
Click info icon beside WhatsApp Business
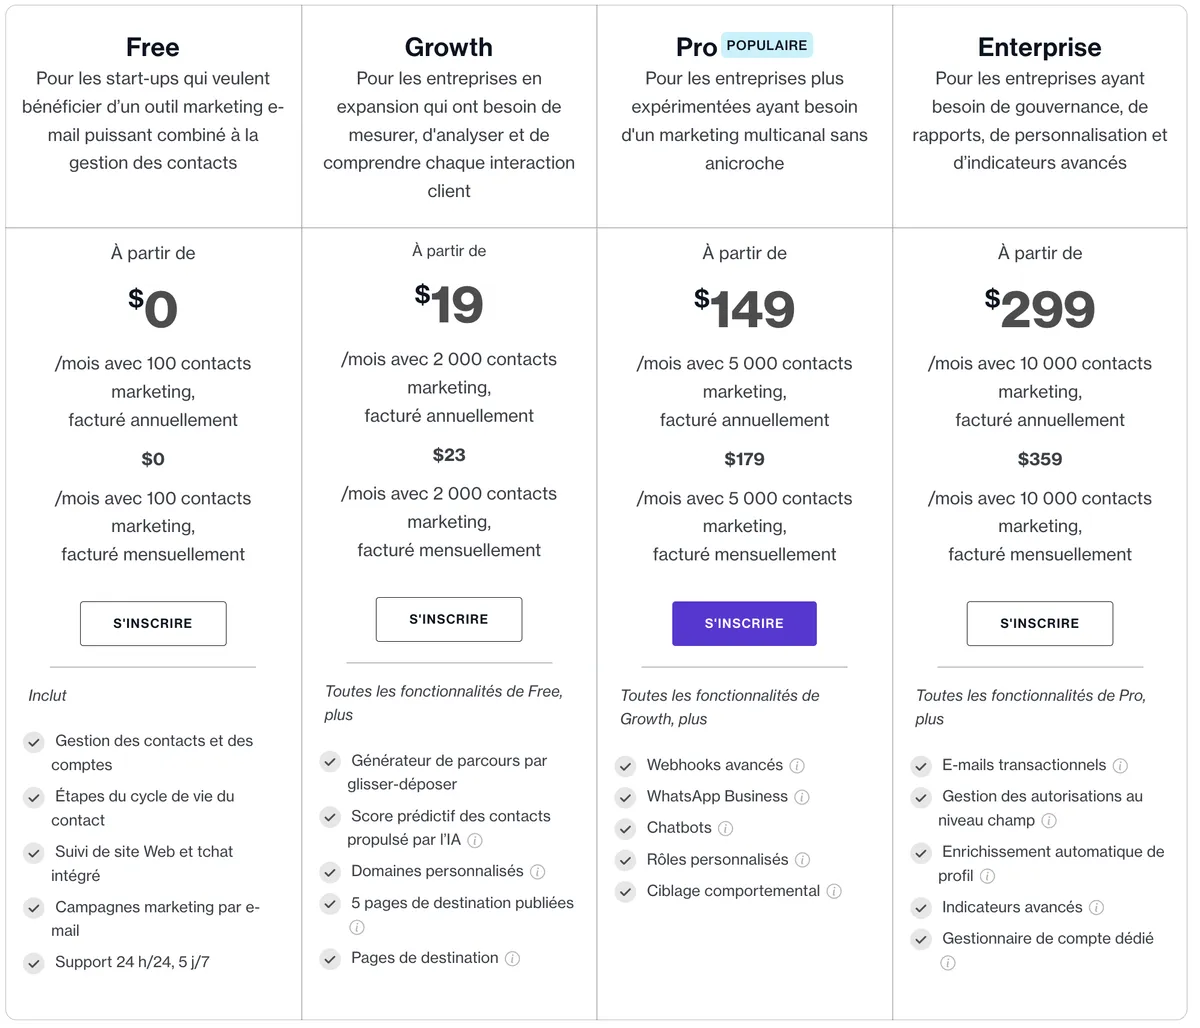[x=802, y=797]
